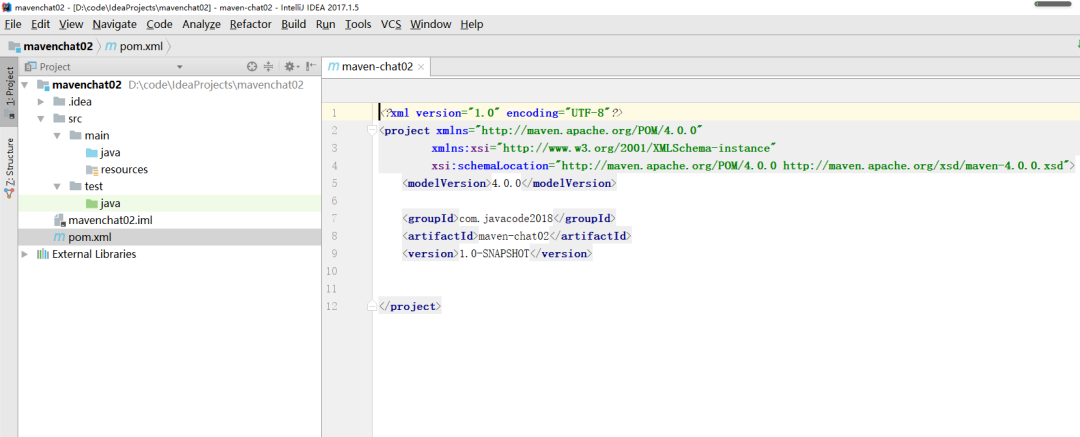The width and height of the screenshot is (1080, 437).
Task: Fold the project tag at line 2
Action: point(373,130)
